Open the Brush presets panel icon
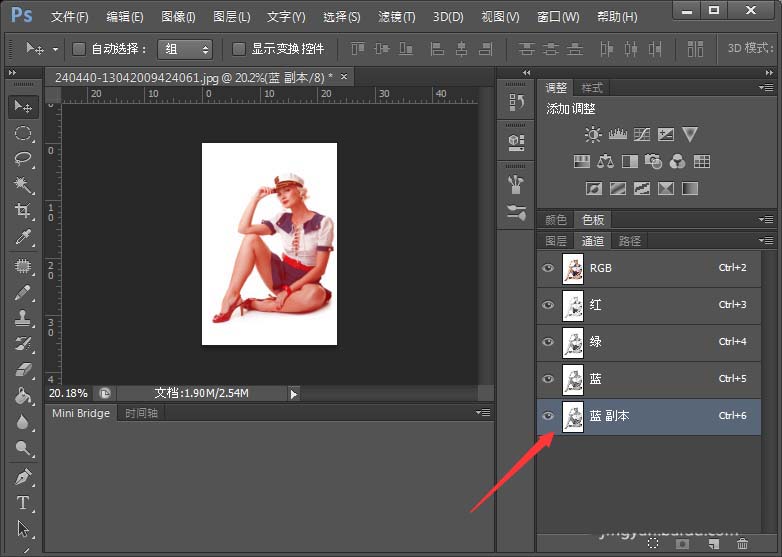This screenshot has height=557, width=782. click(x=516, y=184)
